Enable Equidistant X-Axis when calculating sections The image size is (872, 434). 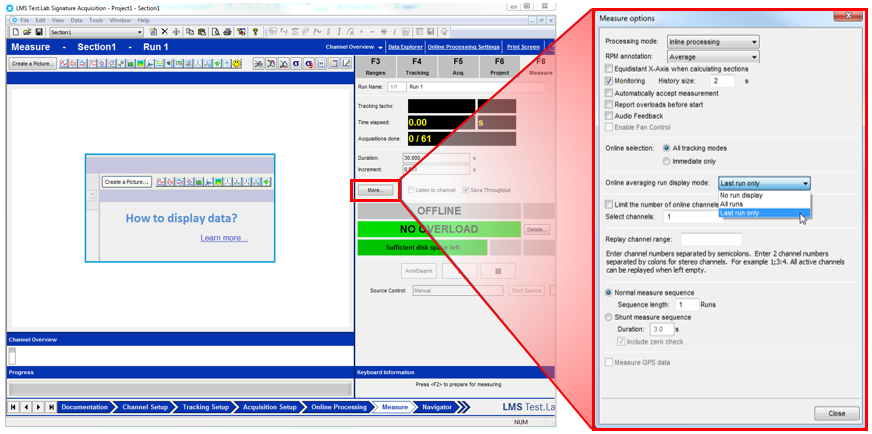coord(609,69)
